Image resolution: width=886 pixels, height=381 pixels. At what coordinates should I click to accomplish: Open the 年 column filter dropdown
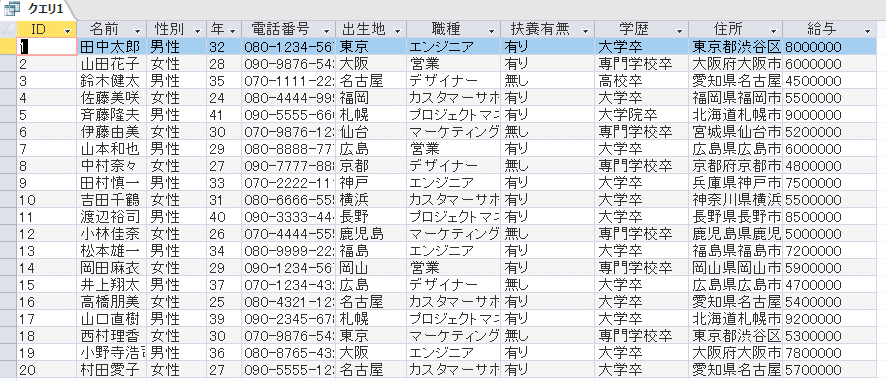click(x=232, y=30)
